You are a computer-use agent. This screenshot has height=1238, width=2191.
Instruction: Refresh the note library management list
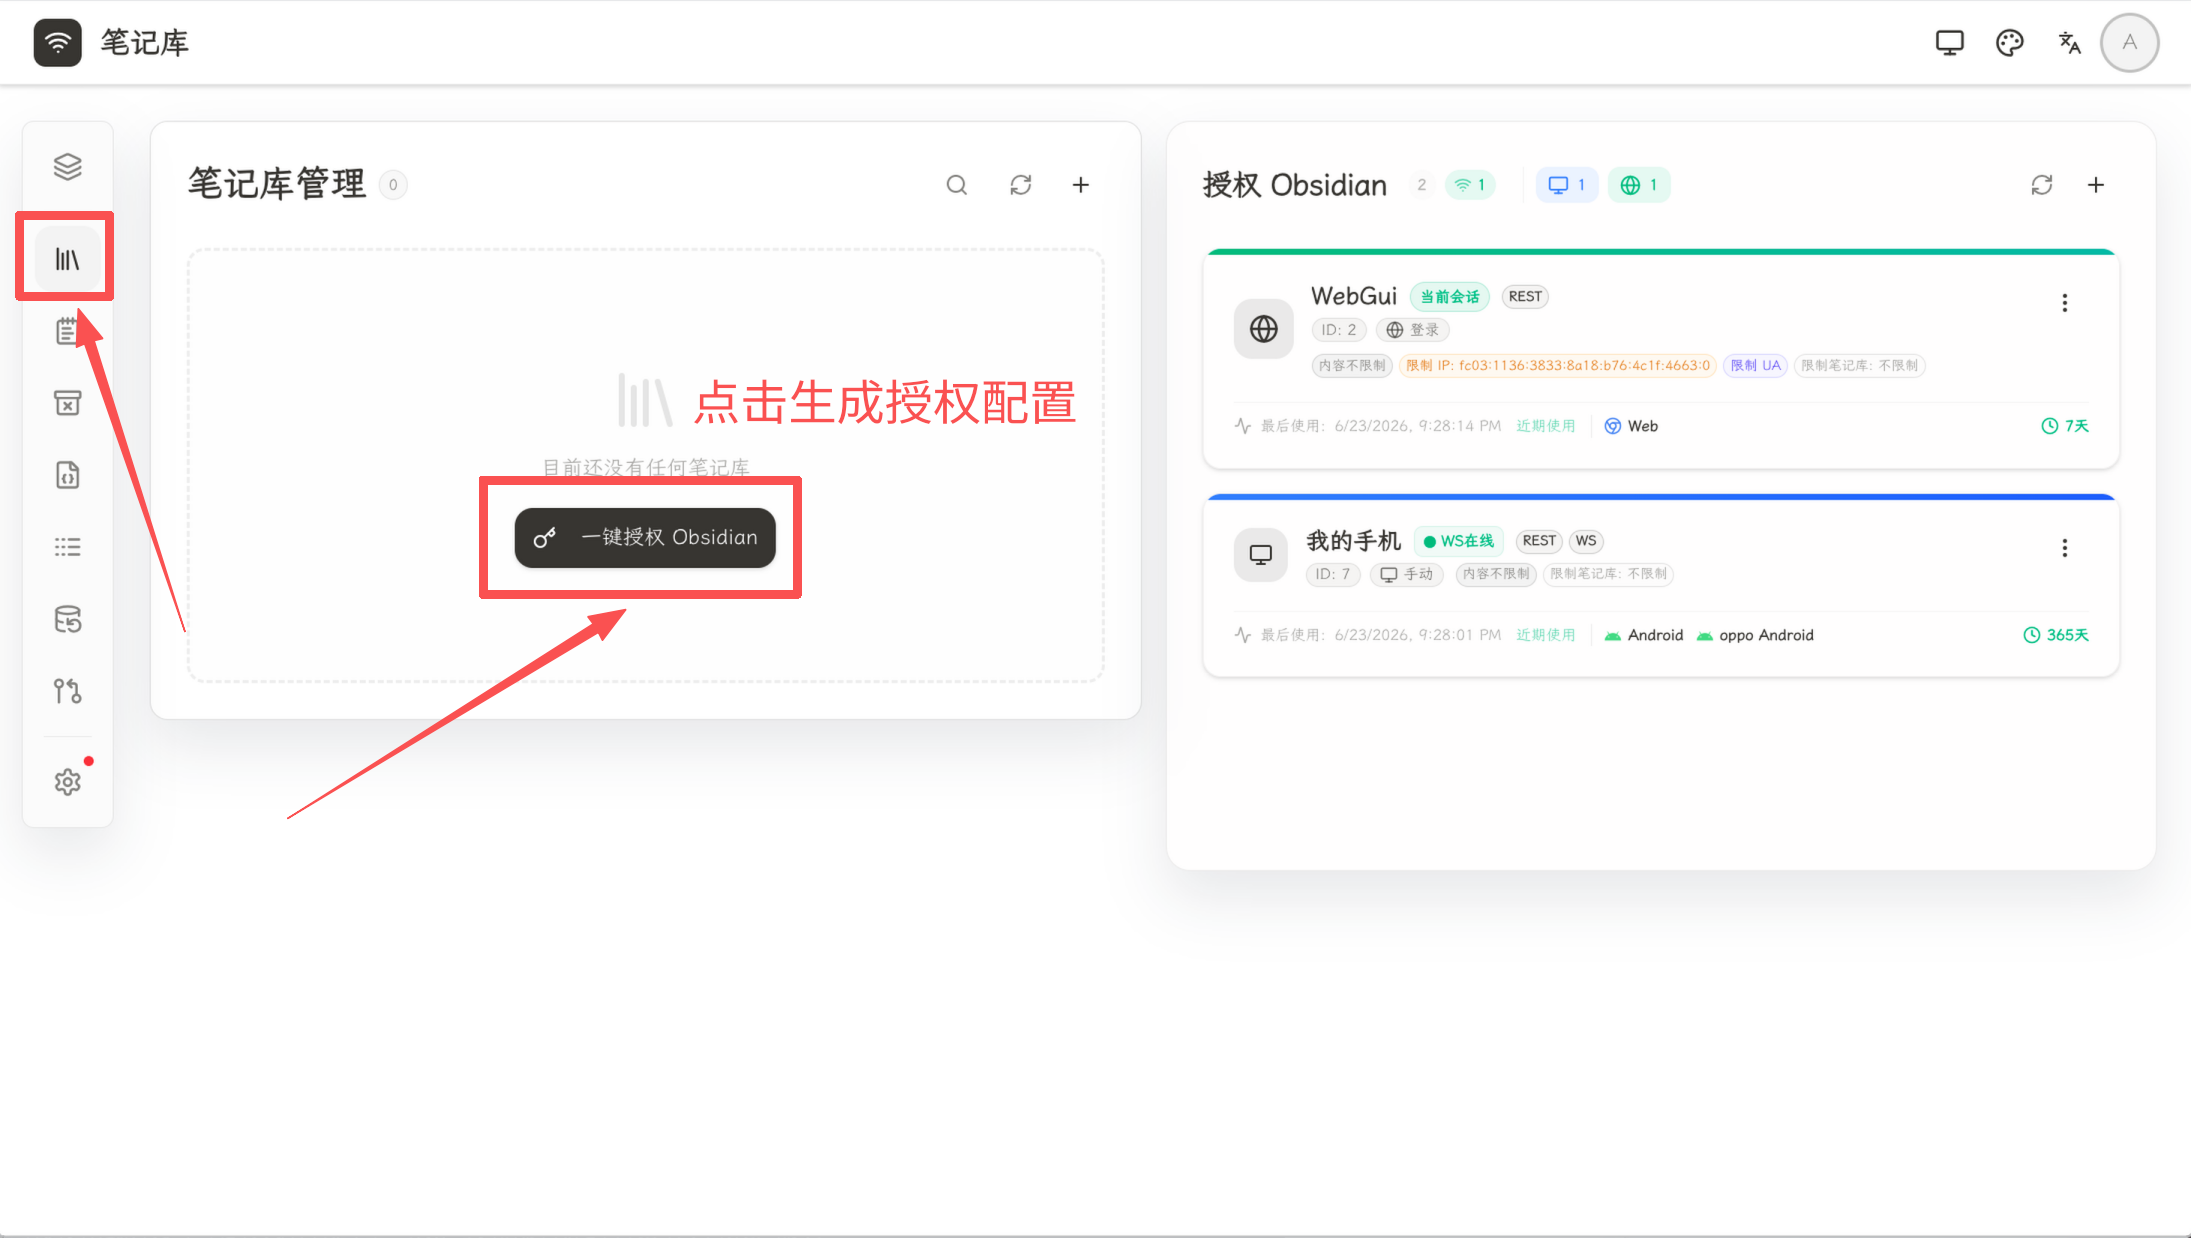tap(1020, 185)
